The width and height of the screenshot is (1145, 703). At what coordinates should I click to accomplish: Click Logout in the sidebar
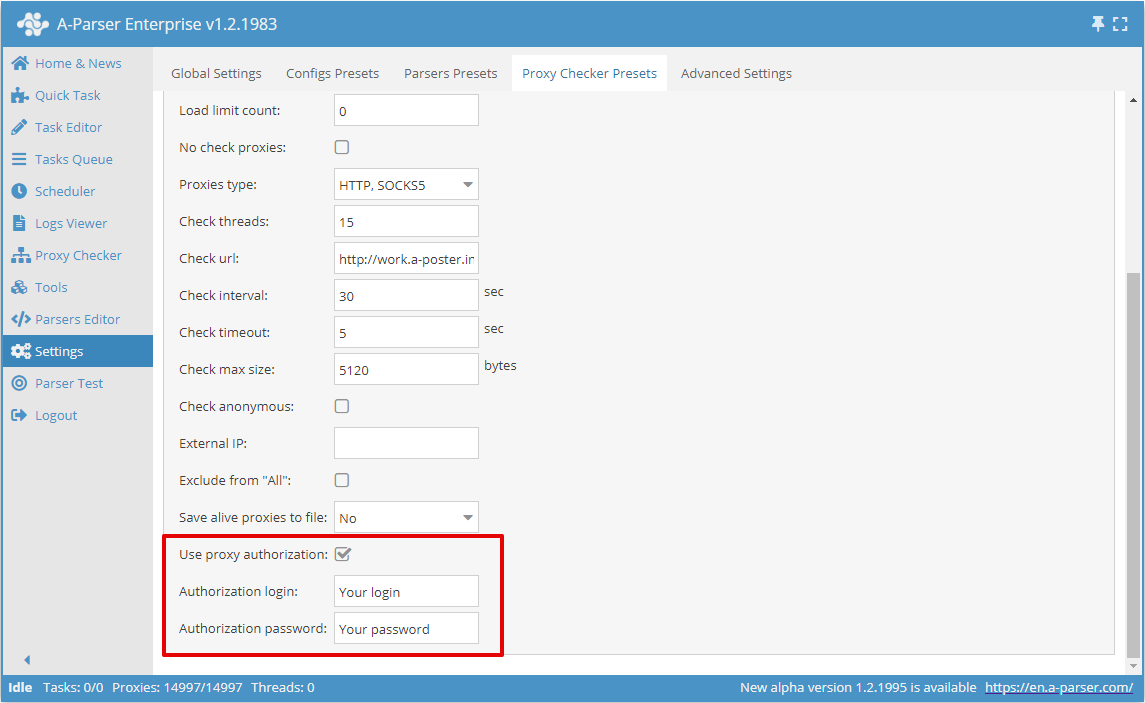[56, 415]
